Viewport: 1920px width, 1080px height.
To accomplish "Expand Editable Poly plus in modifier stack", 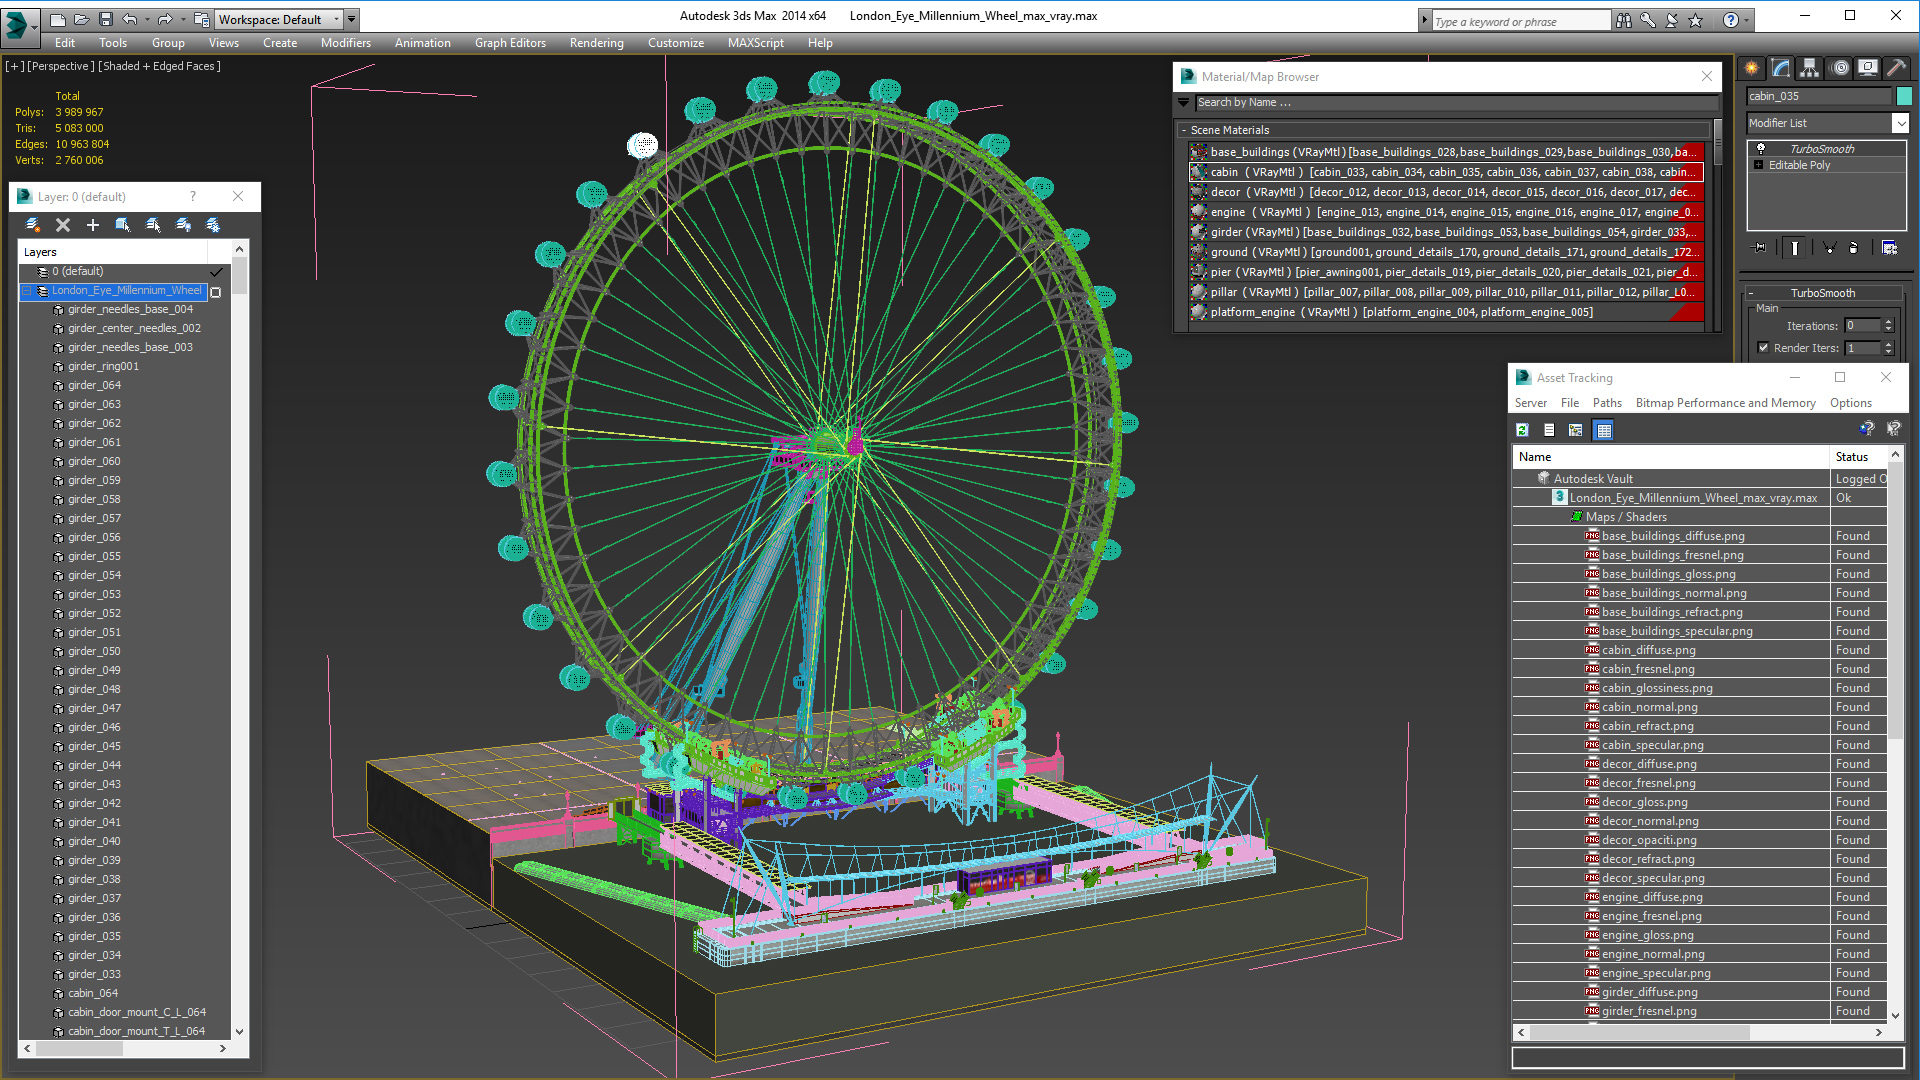I will (x=1759, y=165).
